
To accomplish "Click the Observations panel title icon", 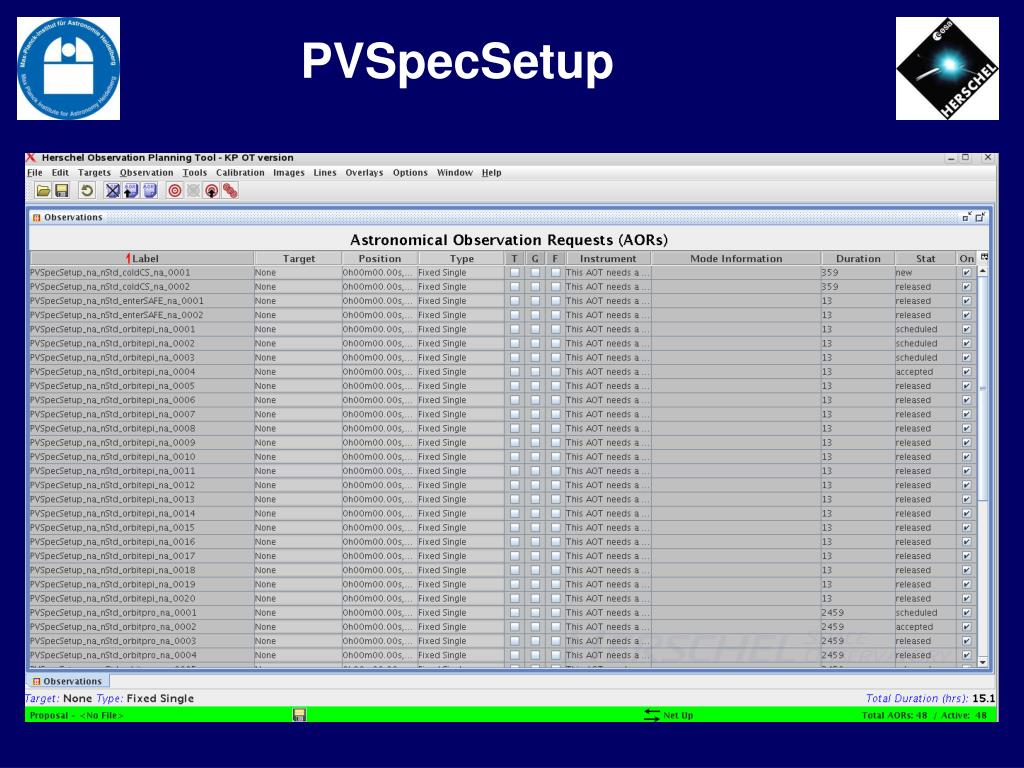I will [37, 217].
